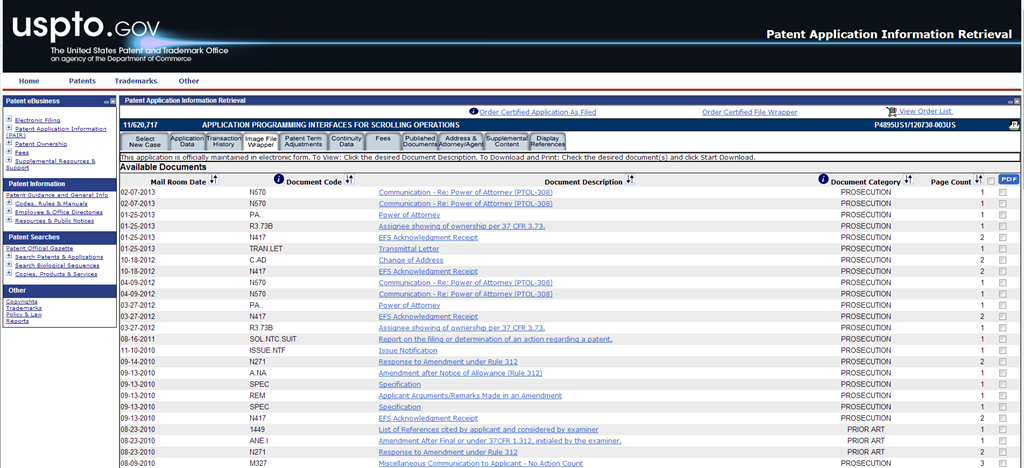The height and width of the screenshot is (468, 1024).
Task: Maximize the Patent Application Information Retrieval panel
Action: 1016,101
